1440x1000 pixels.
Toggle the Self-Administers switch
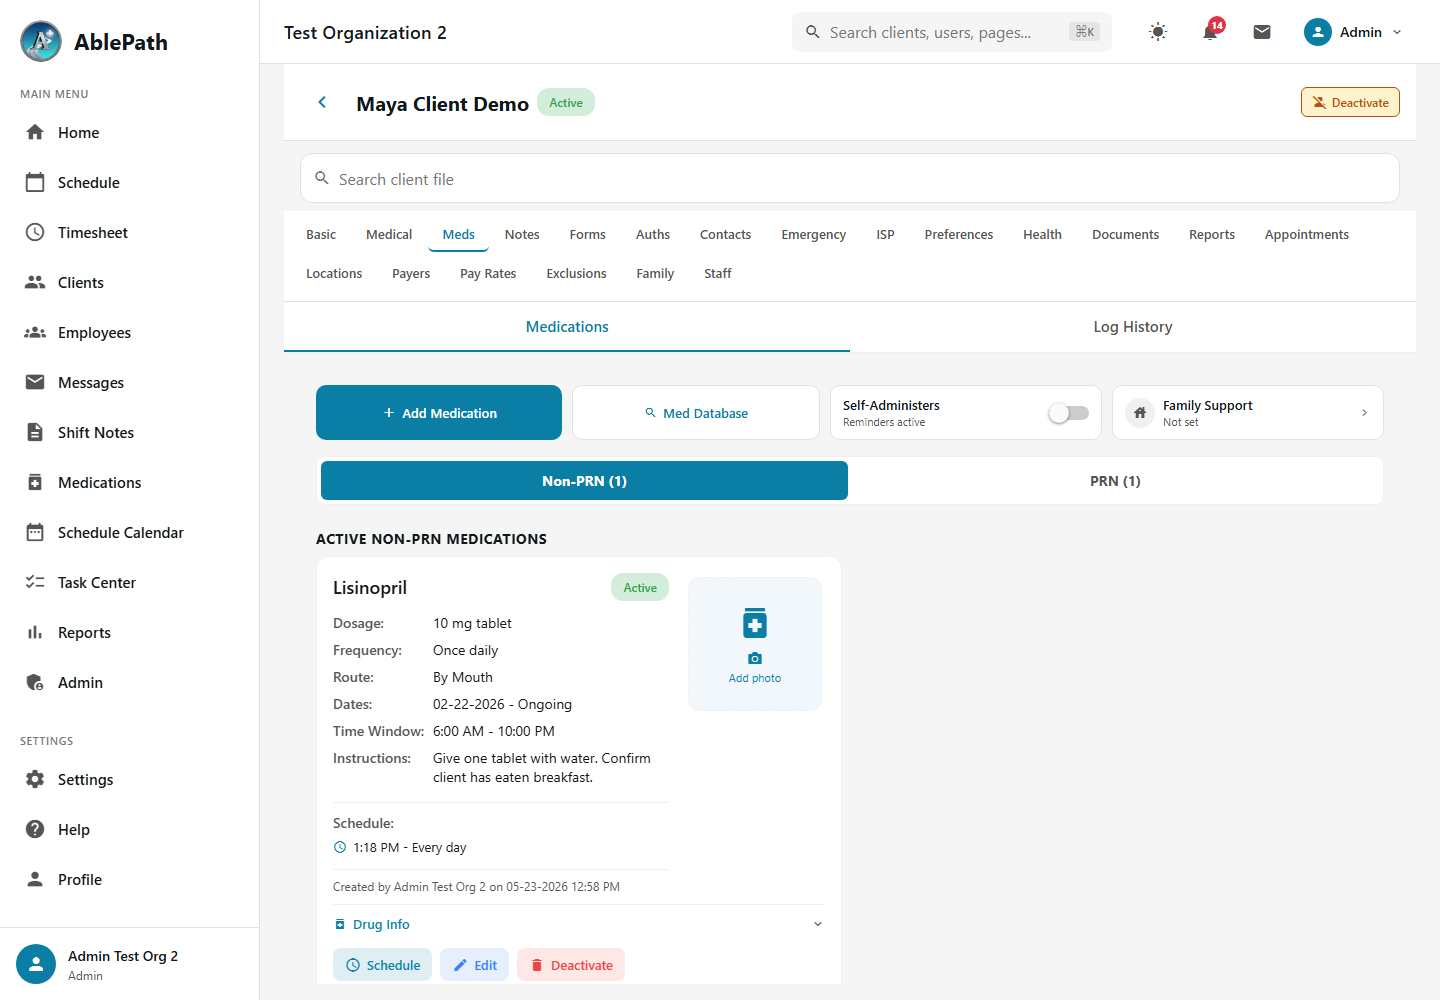tap(1068, 413)
